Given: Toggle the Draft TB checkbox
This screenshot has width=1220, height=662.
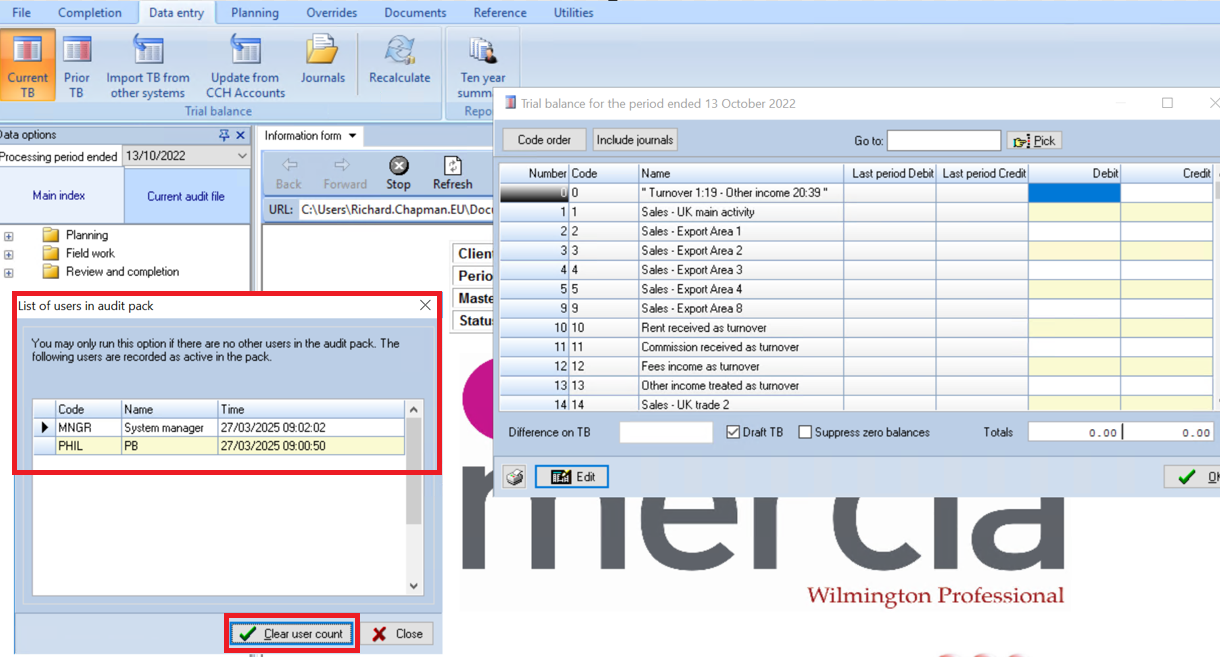Looking at the screenshot, I should click(733, 433).
